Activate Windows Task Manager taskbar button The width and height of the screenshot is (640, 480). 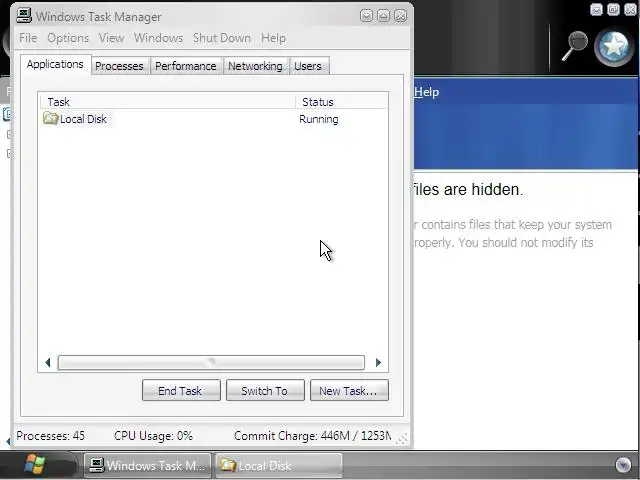(x=147, y=465)
